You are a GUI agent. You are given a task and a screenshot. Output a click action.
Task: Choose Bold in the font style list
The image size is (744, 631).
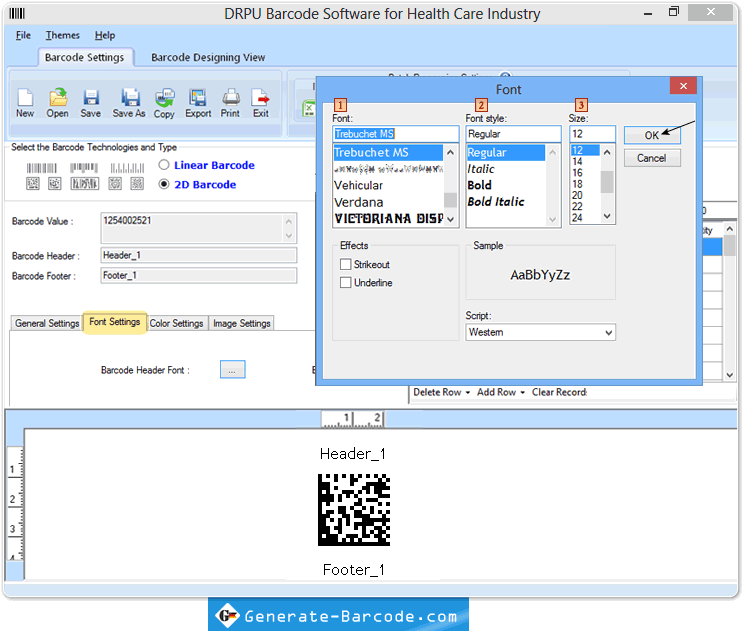pos(505,185)
